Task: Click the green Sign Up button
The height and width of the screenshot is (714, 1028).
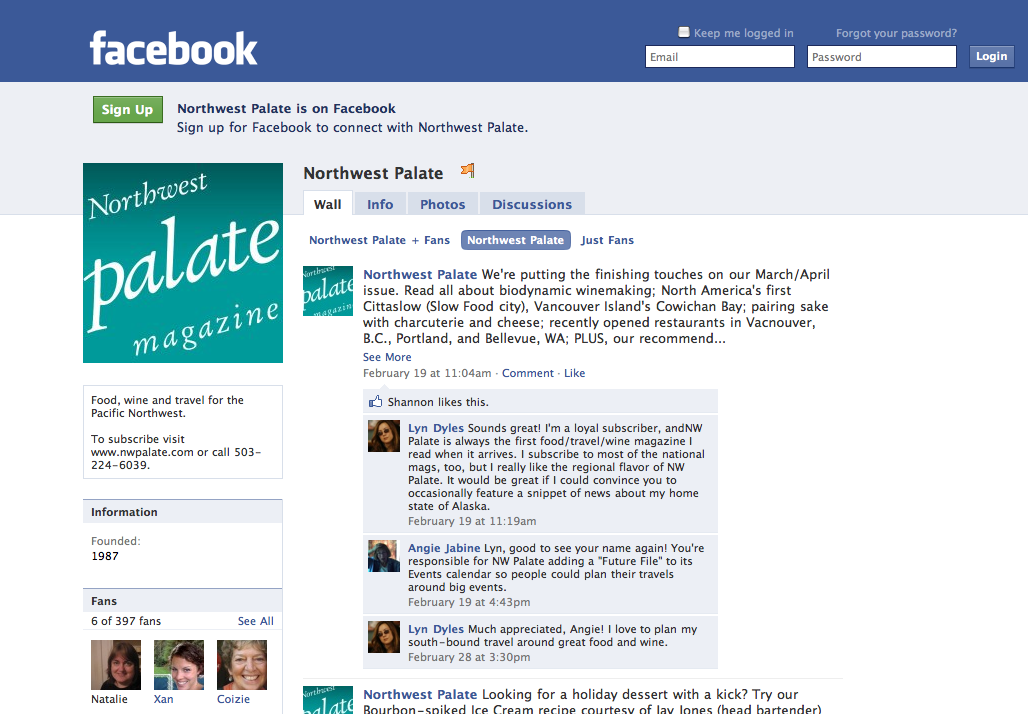Action: (x=128, y=109)
